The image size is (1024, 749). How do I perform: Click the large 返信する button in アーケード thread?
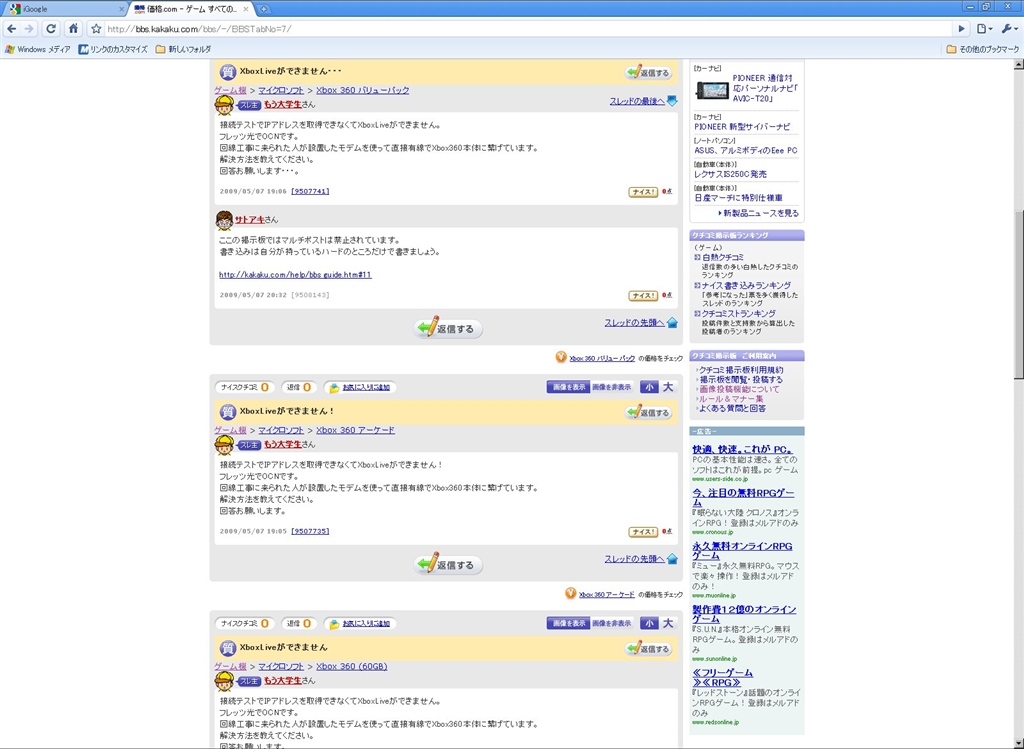pos(448,564)
